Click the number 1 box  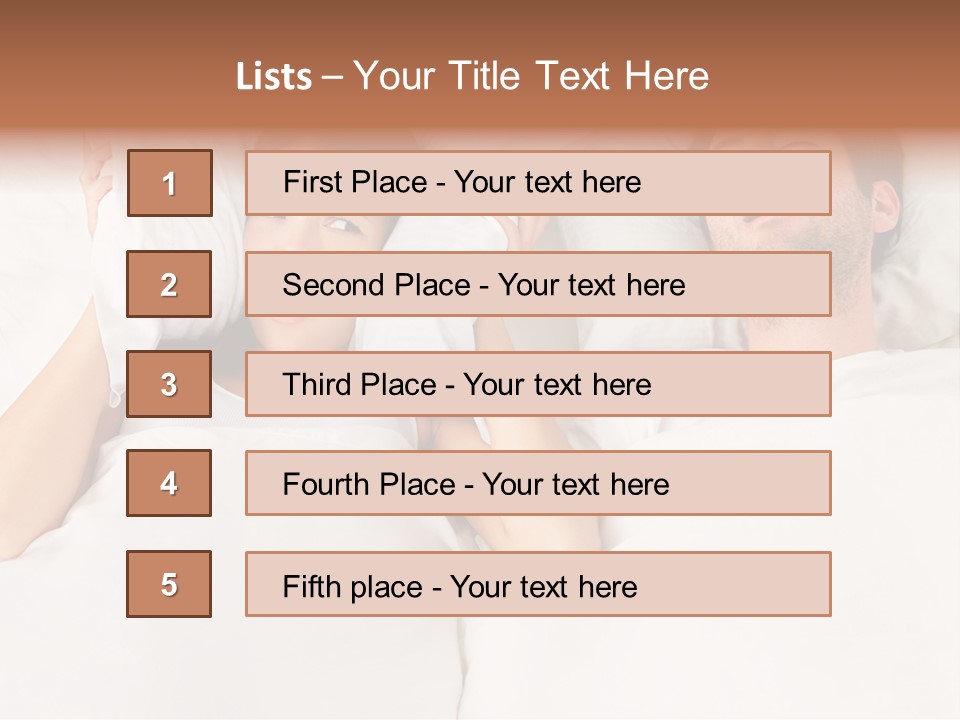pos(169,183)
